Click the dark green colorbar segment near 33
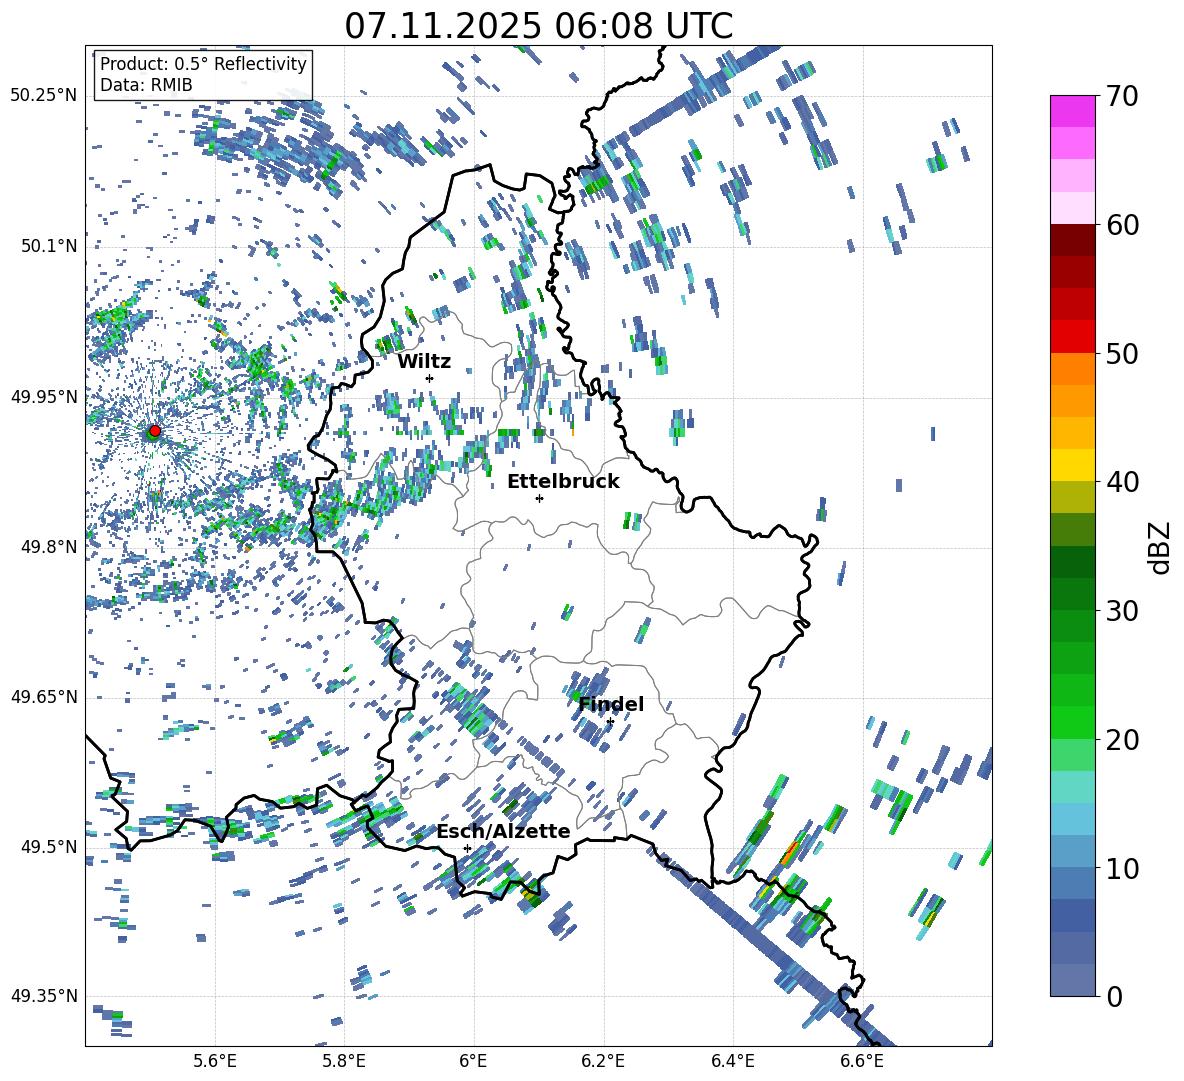The height and width of the screenshot is (1081, 1184). [x=1072, y=562]
